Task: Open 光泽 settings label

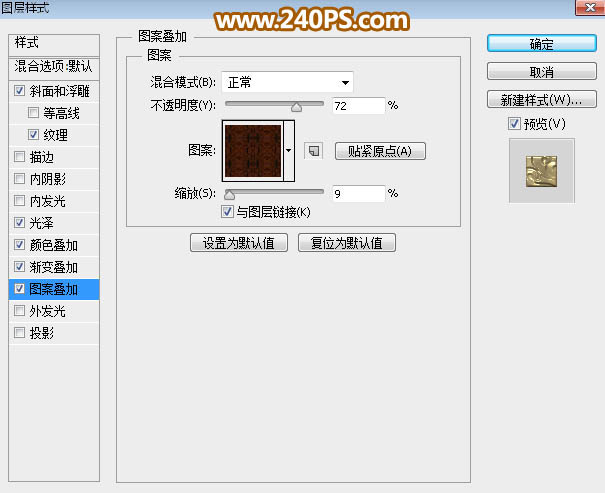Action: tap(41, 223)
